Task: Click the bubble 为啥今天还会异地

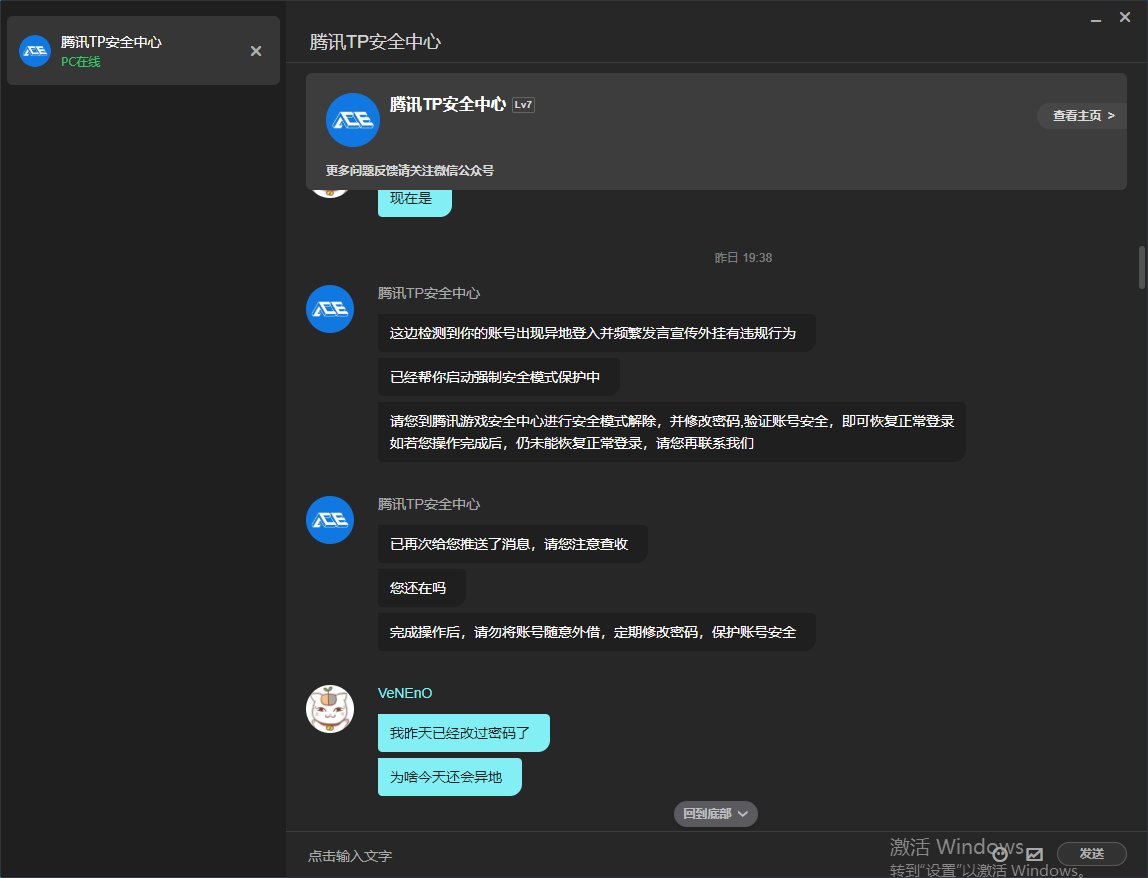Action: [450, 777]
